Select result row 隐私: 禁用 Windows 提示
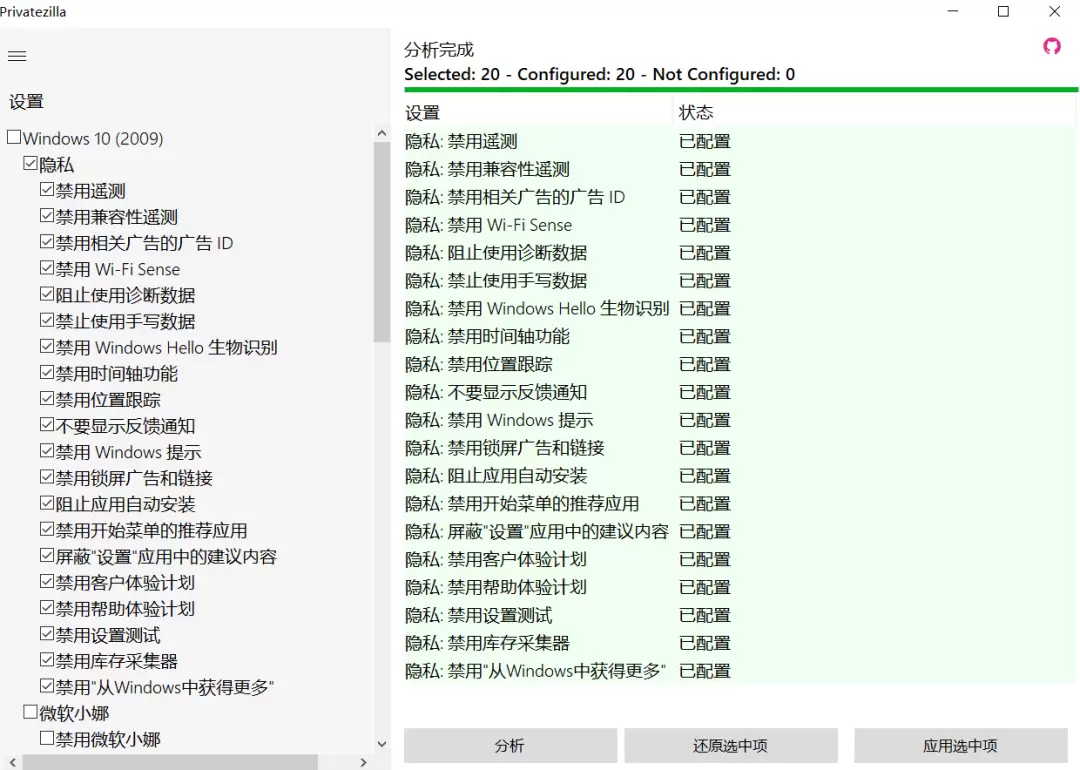 coord(740,421)
